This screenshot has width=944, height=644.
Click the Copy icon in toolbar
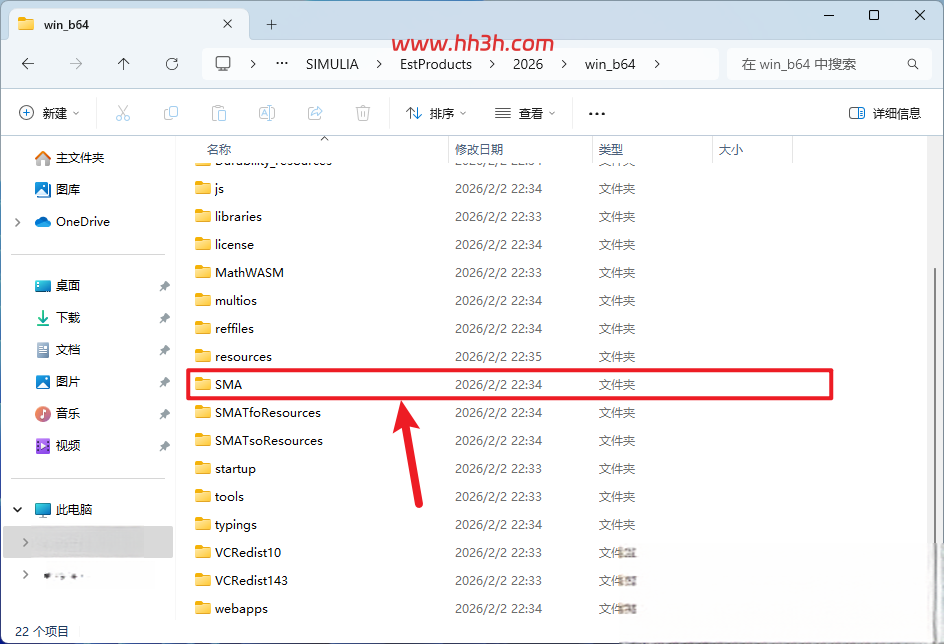[171, 113]
